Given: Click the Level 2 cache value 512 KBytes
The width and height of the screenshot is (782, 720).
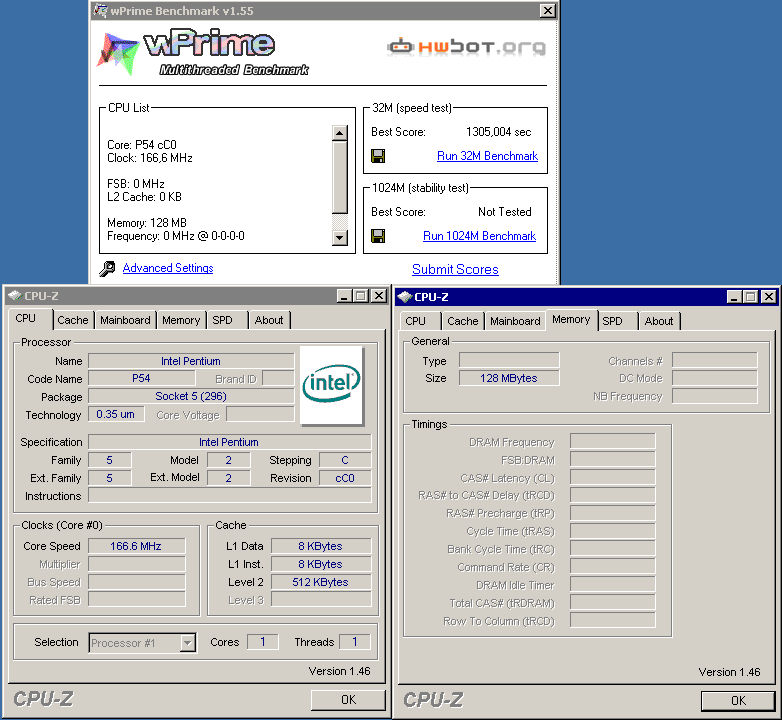Looking at the screenshot, I should tap(321, 582).
